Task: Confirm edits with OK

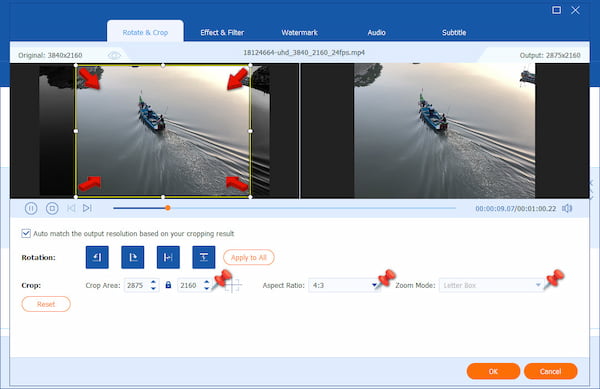Action: tap(493, 371)
